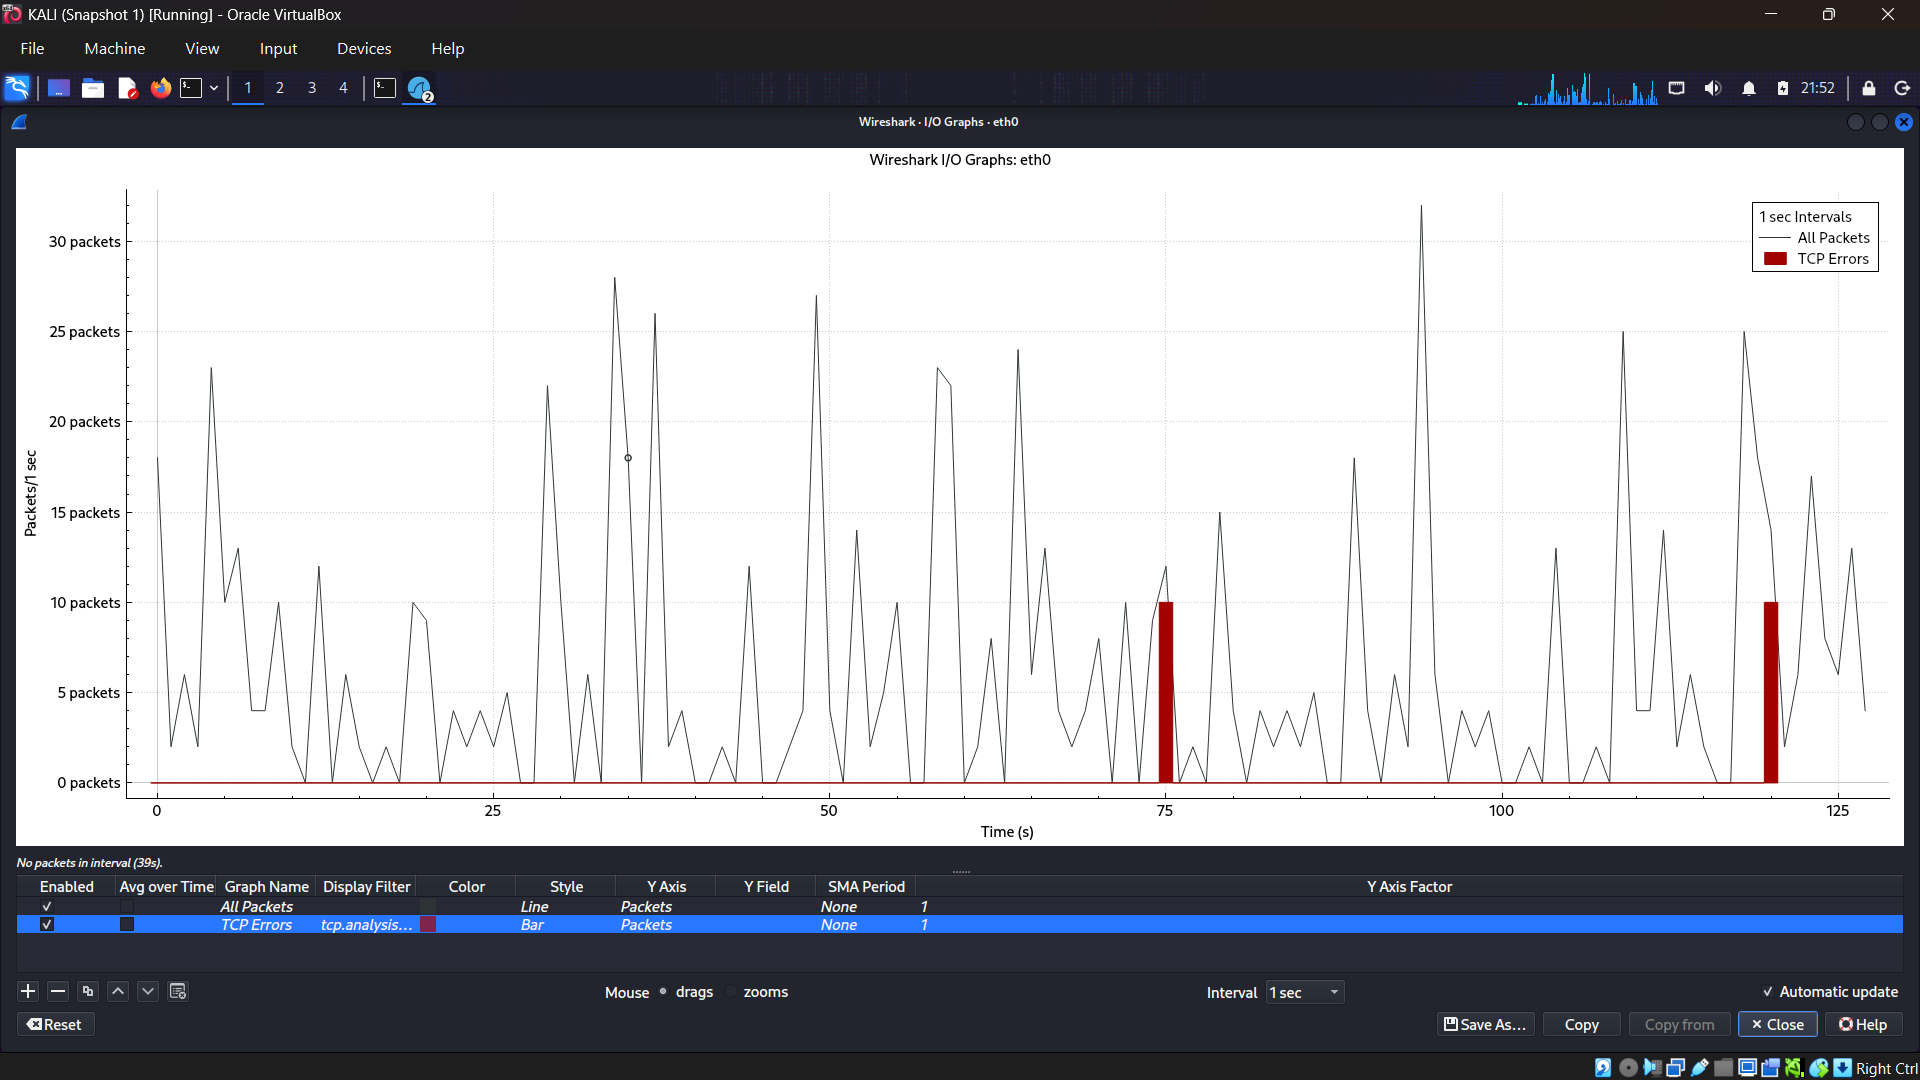Open the notifications bell icon
The image size is (1920, 1080).
point(1749,88)
